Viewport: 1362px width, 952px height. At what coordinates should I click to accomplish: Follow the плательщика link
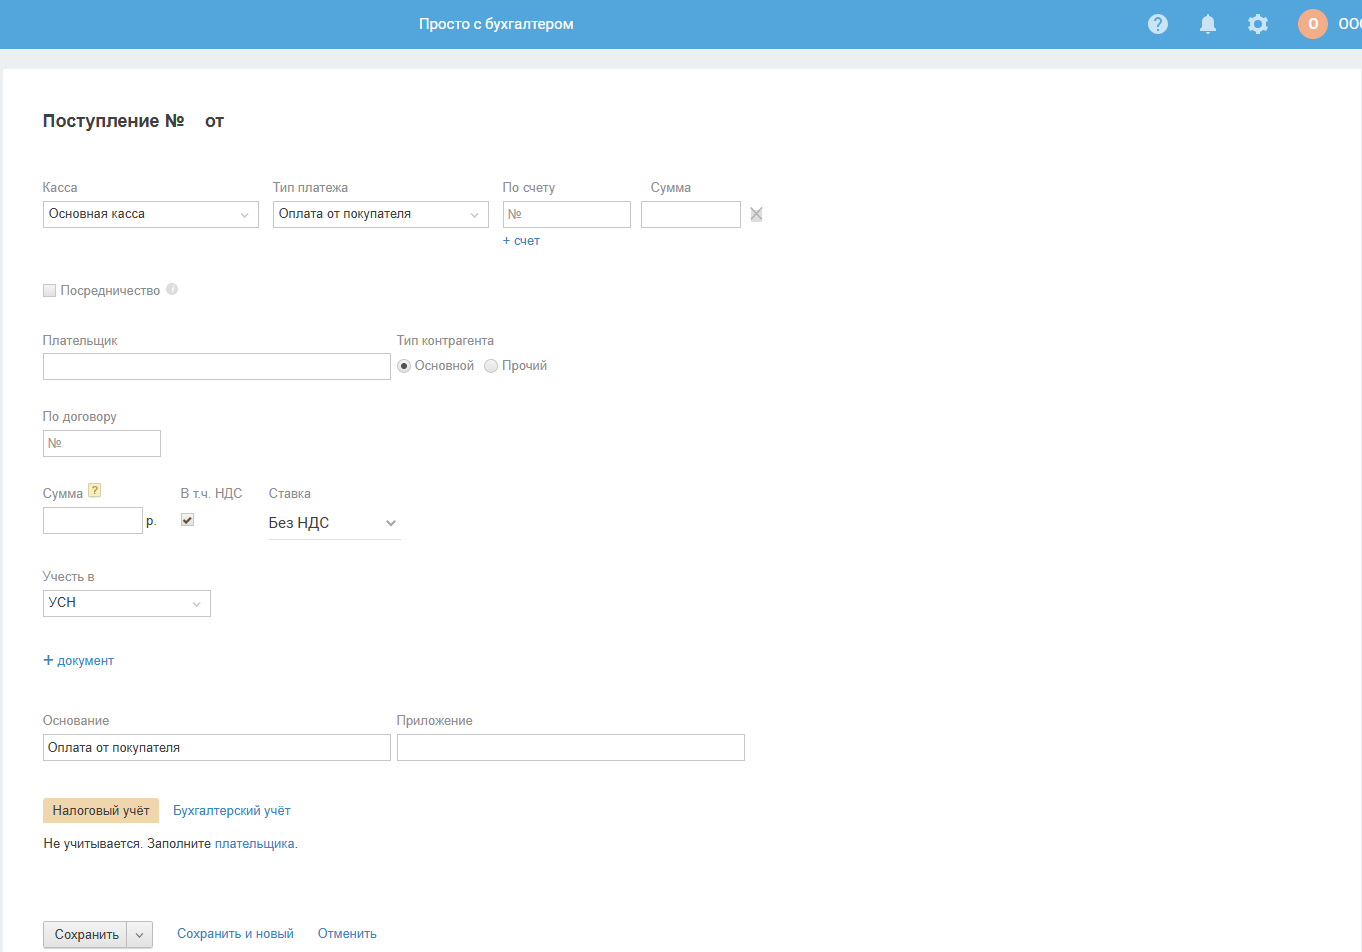pos(254,844)
